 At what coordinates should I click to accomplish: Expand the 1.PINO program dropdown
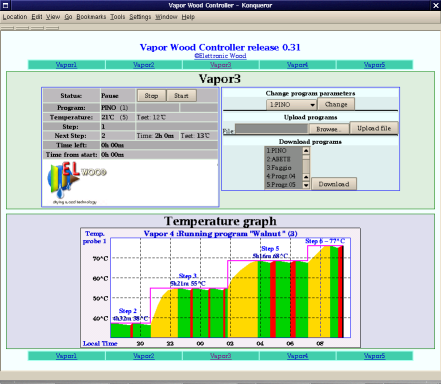291,105
